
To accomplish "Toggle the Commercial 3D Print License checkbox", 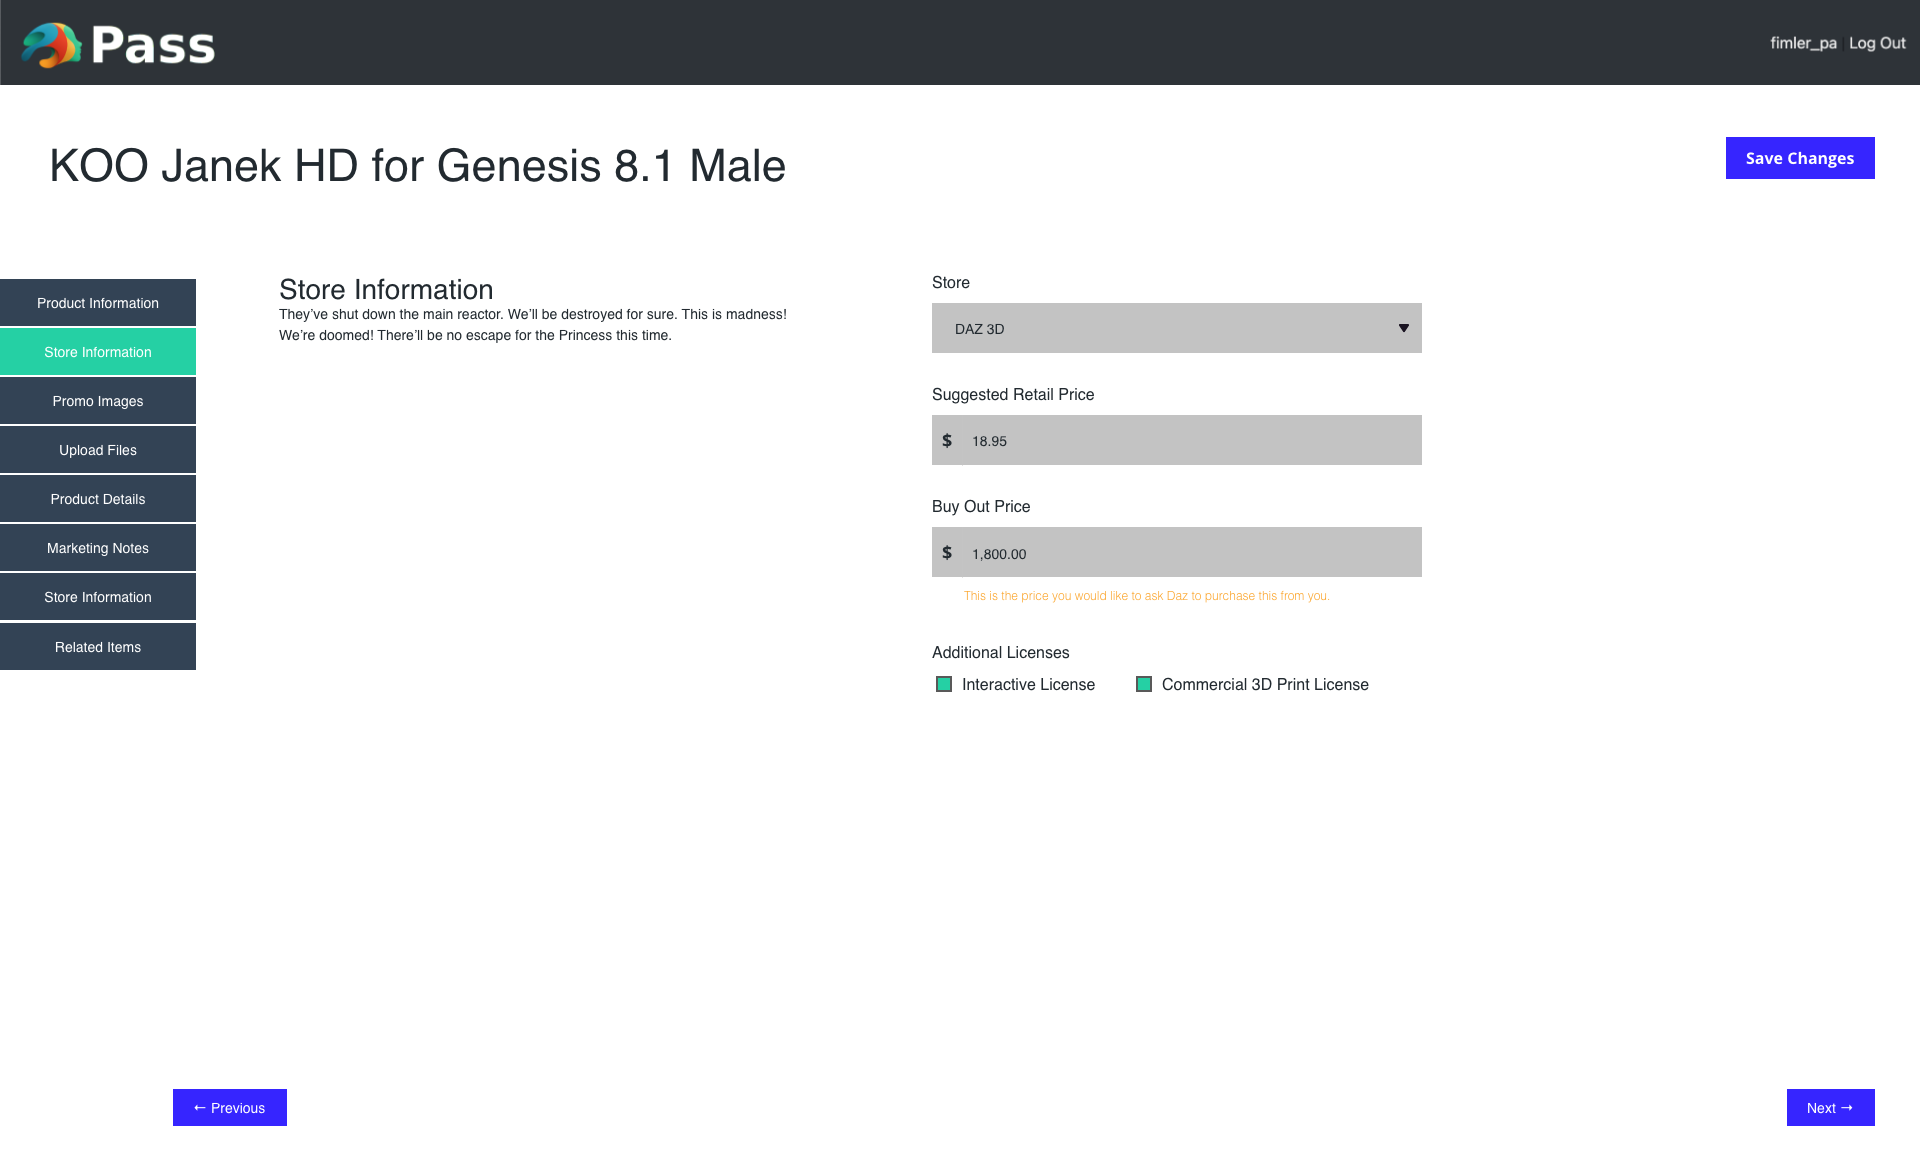I will (1144, 684).
